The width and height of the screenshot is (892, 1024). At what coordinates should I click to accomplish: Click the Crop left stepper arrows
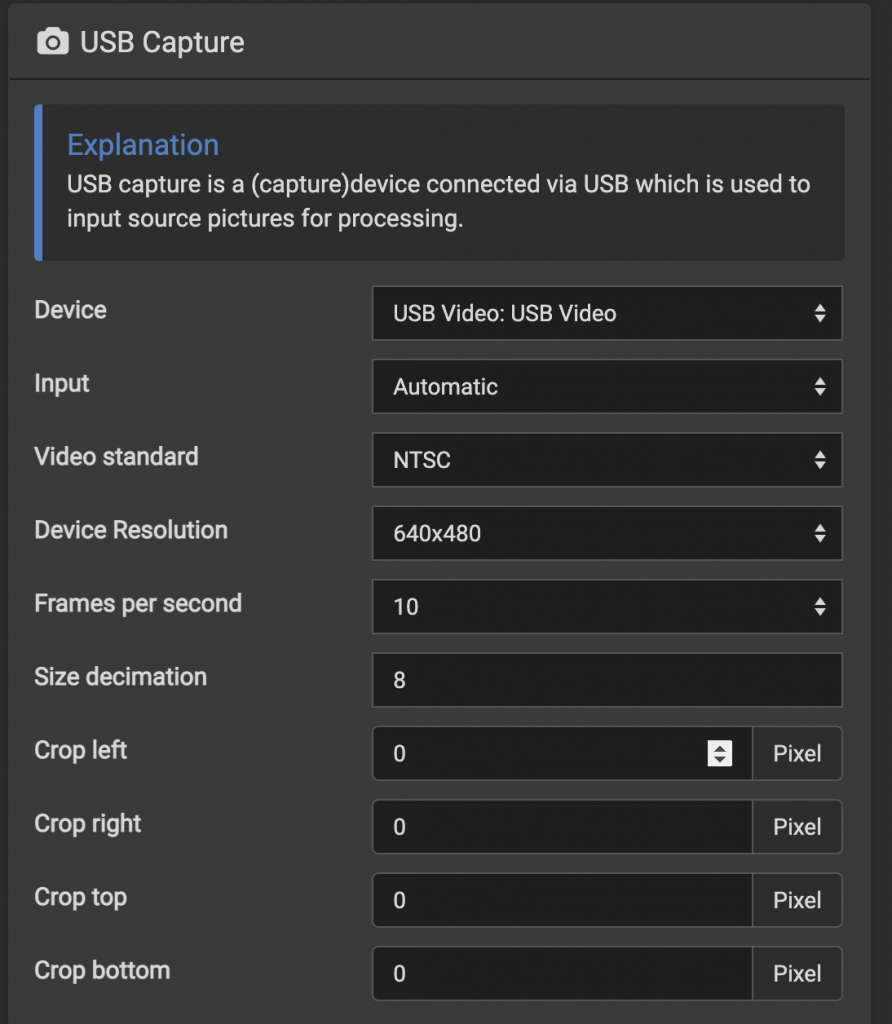(720, 754)
